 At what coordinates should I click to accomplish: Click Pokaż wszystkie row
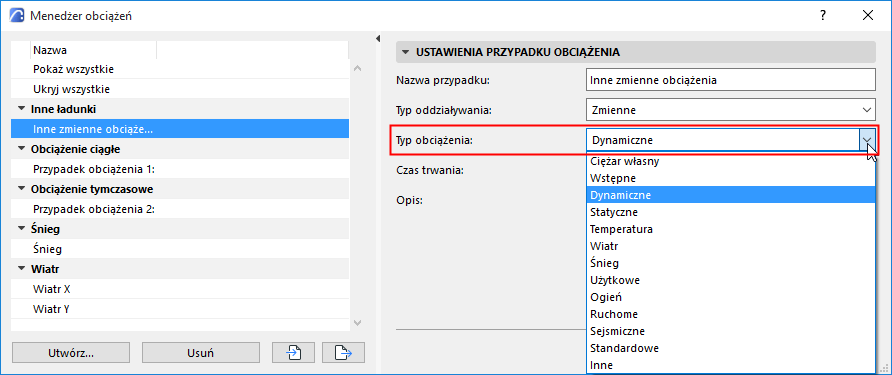click(x=180, y=69)
